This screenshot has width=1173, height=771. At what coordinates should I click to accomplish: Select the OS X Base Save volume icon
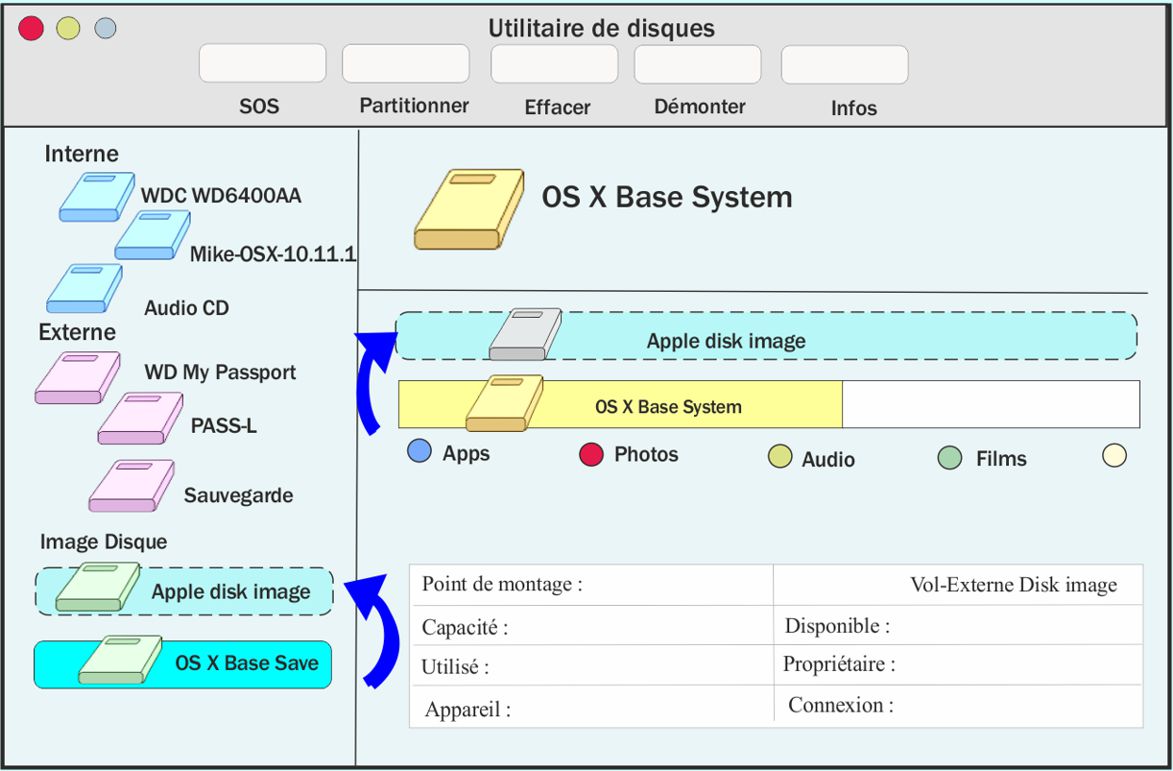[x=120, y=660]
